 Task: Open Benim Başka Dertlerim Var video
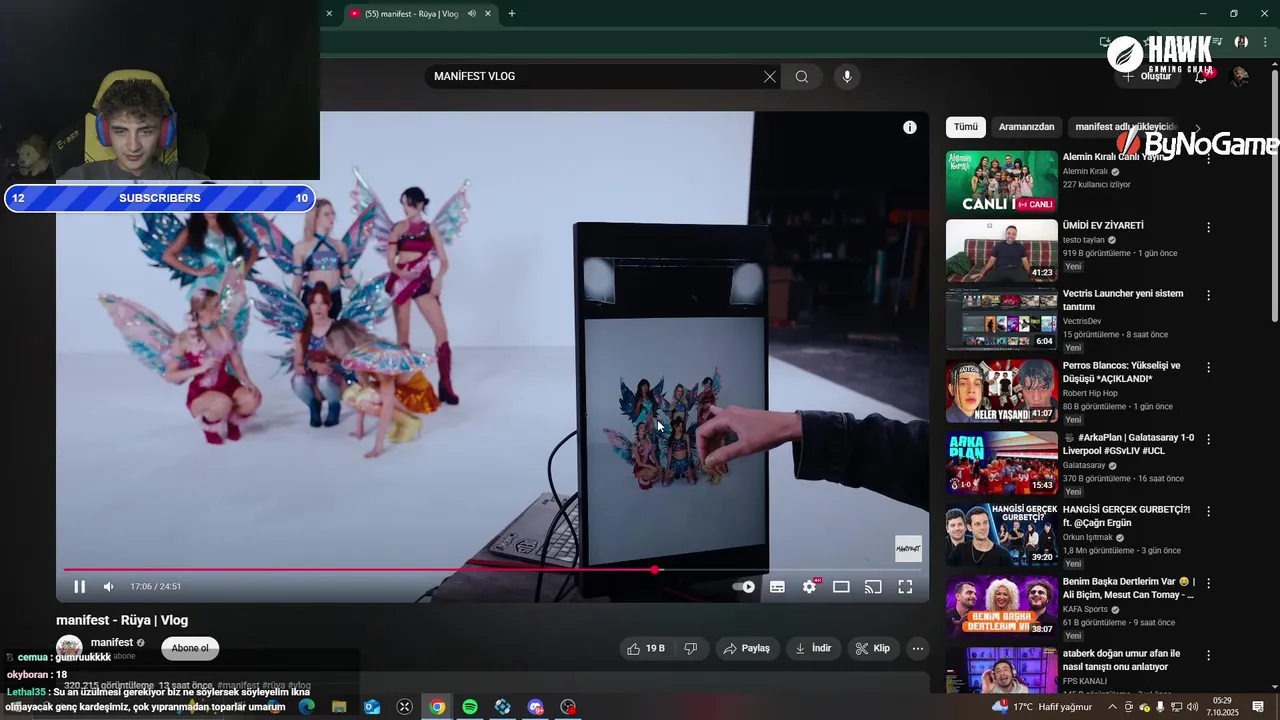pyautogui.click(x=1129, y=588)
